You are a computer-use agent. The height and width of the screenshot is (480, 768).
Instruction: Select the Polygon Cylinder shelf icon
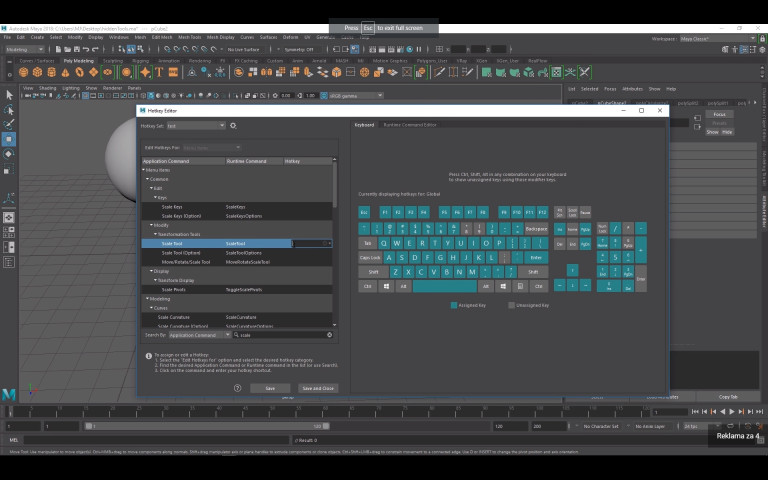51,72
